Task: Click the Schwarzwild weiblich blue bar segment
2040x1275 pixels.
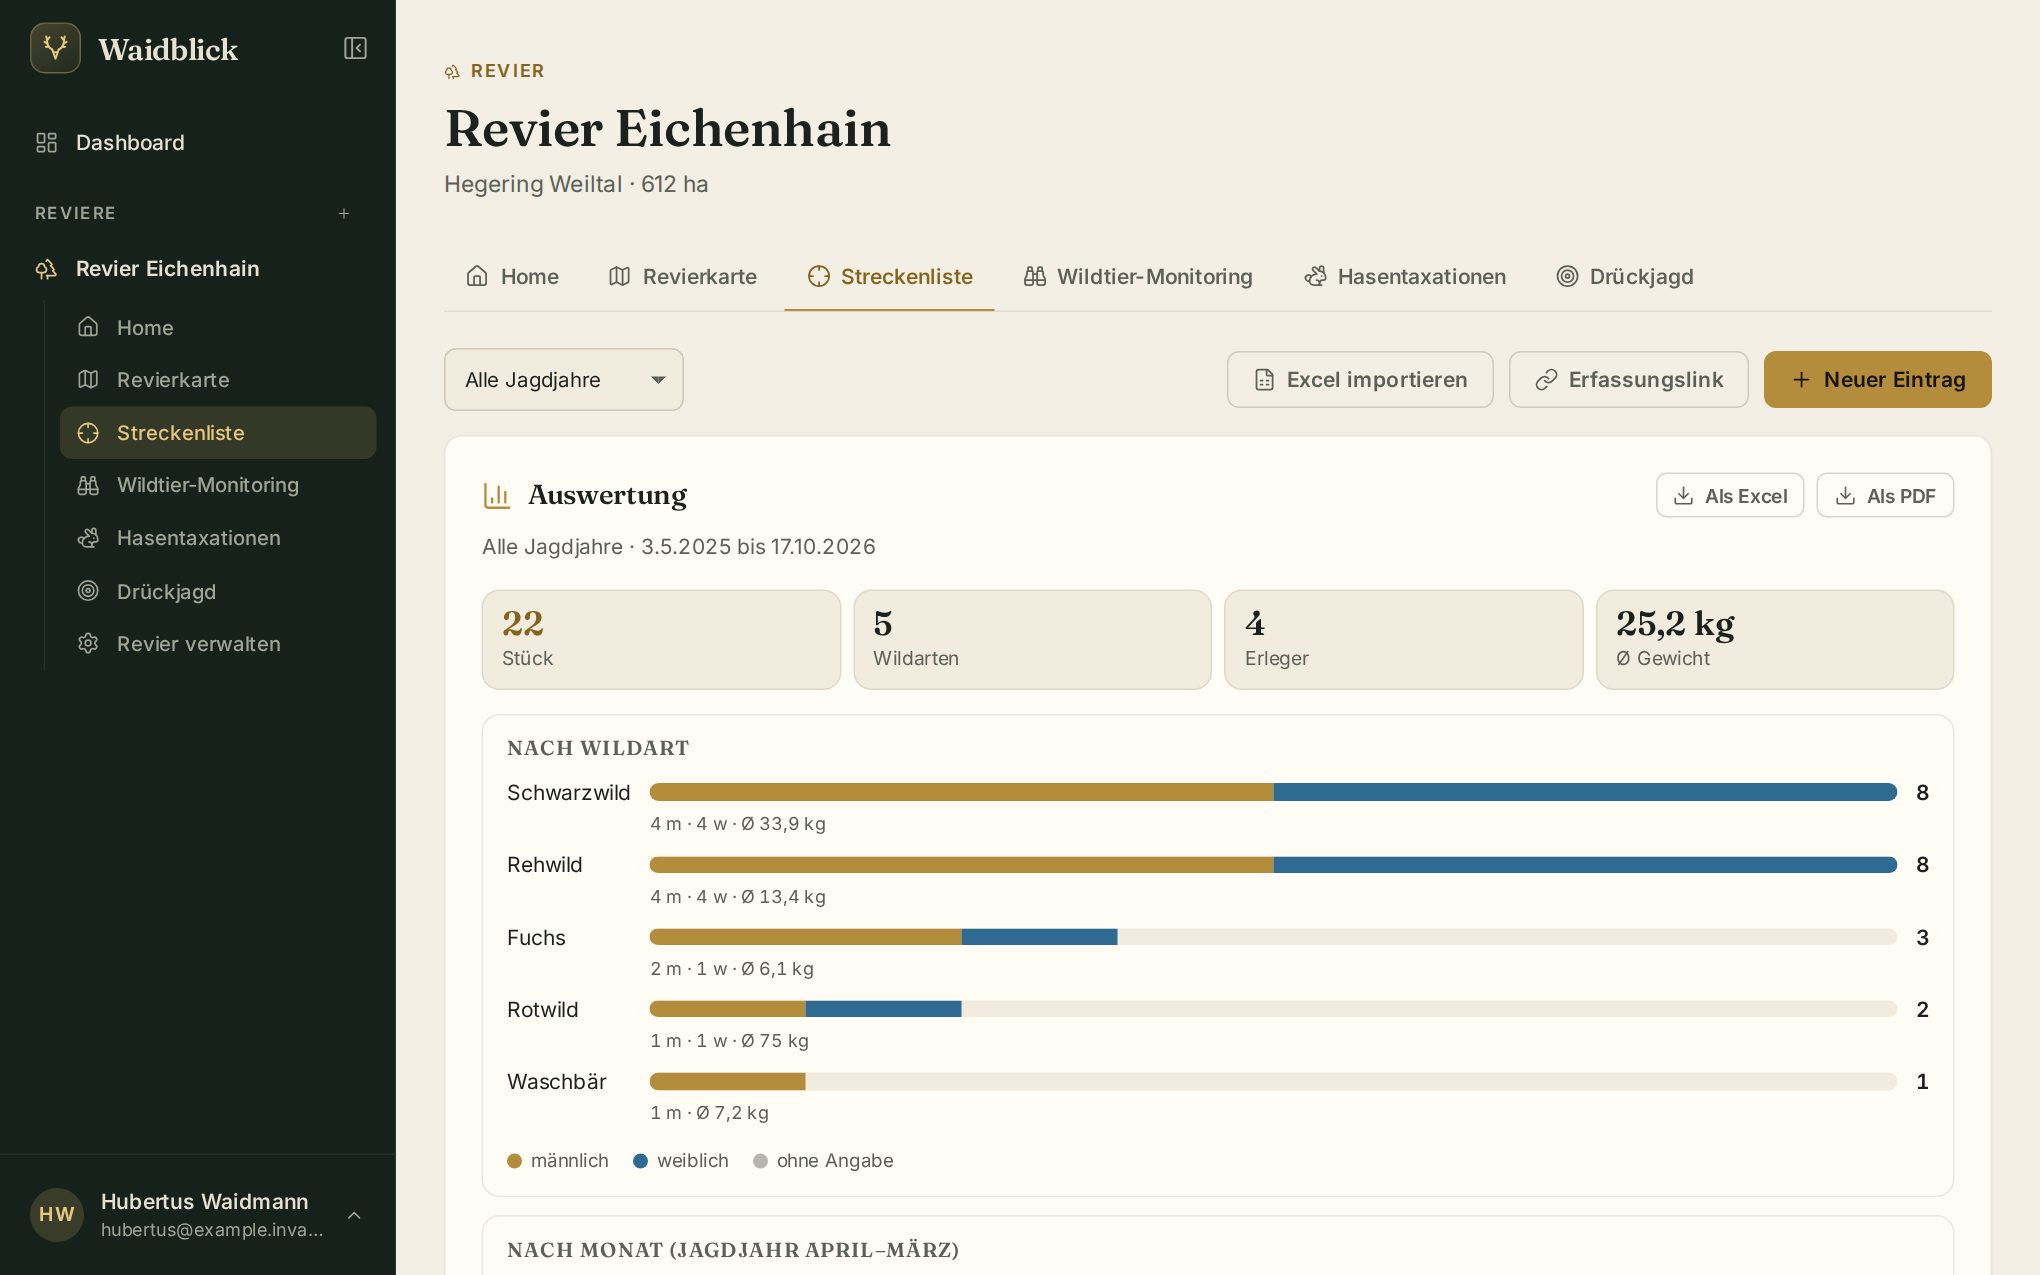Action: coord(1585,792)
